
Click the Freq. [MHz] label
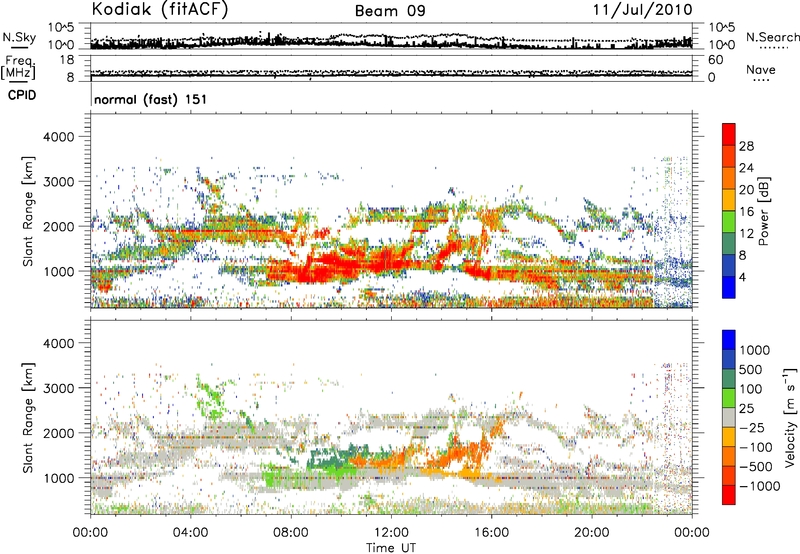click(18, 67)
